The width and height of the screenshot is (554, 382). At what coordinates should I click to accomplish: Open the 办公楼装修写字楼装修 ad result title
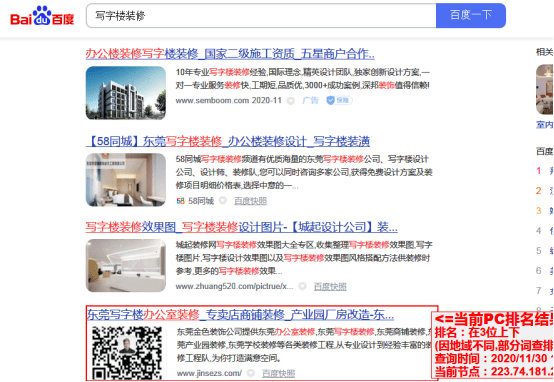pyautogui.click(x=230, y=54)
